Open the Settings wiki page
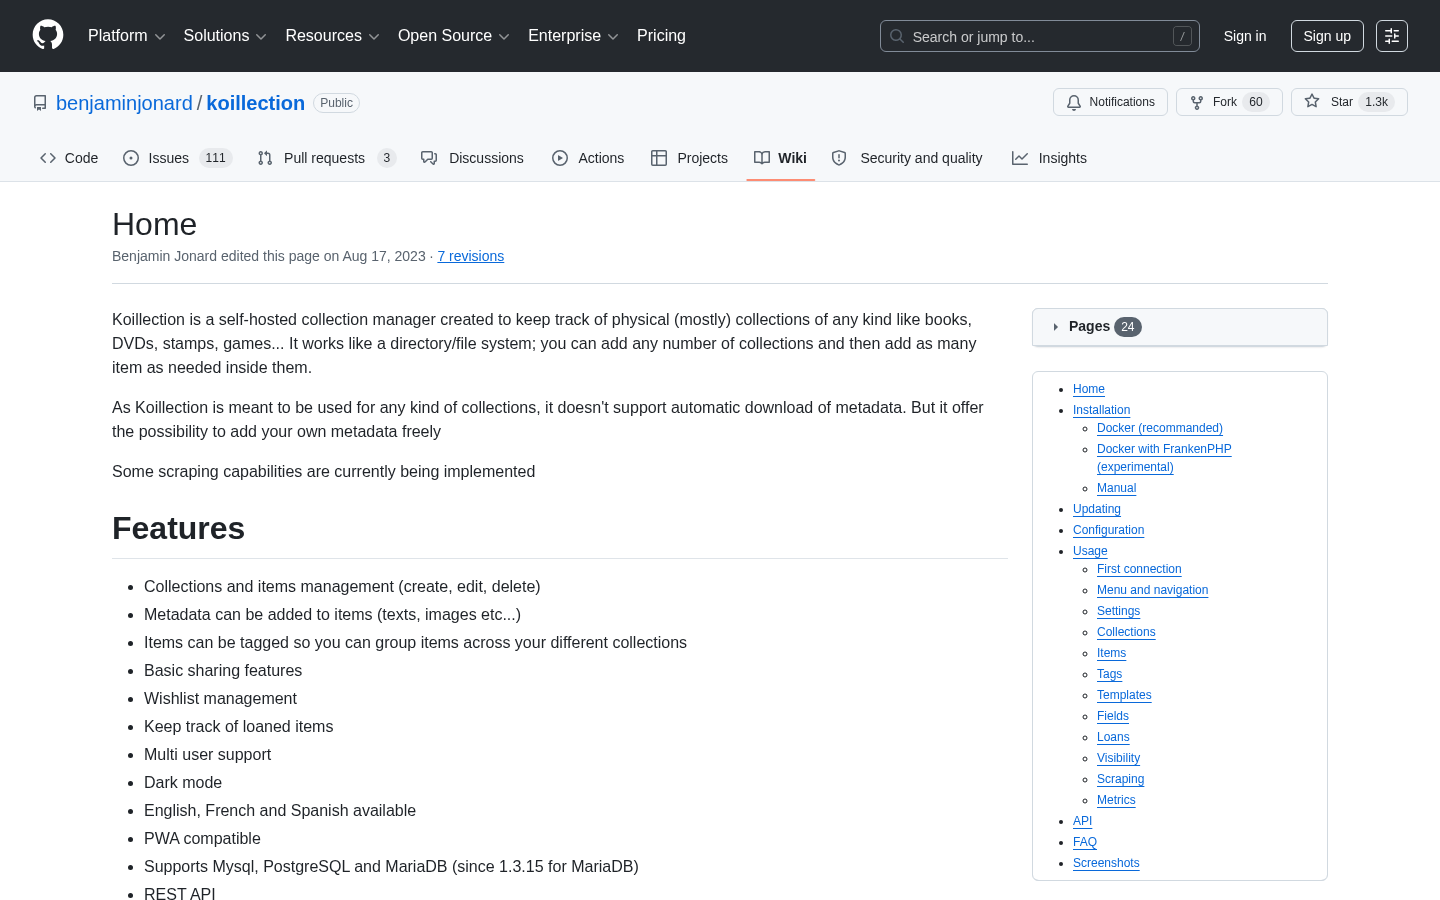 [1118, 611]
